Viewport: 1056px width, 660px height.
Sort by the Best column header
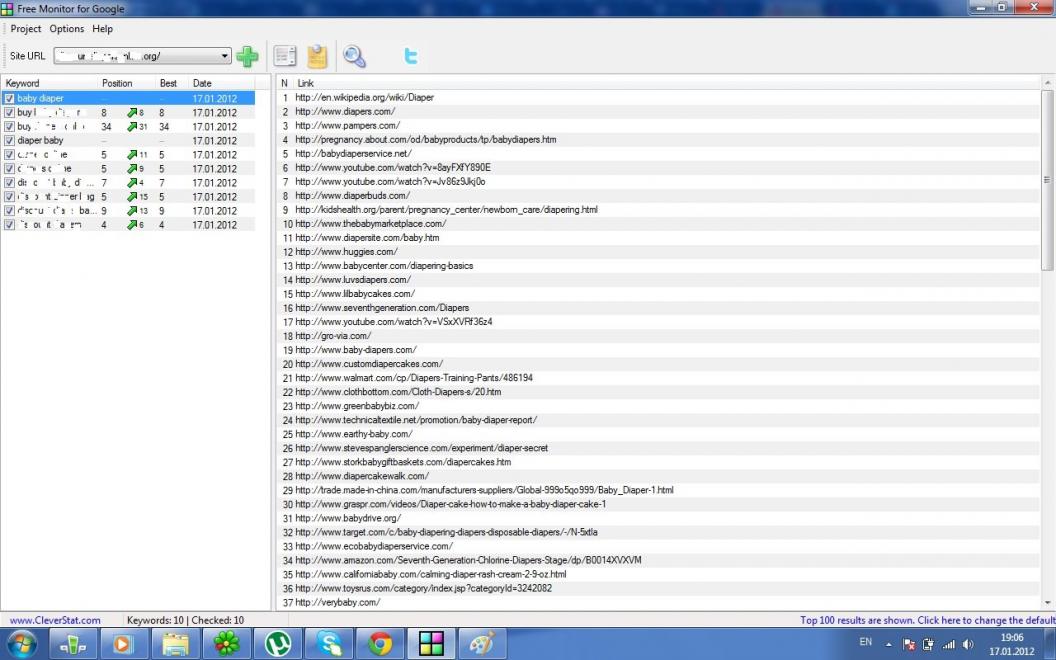tap(172, 84)
